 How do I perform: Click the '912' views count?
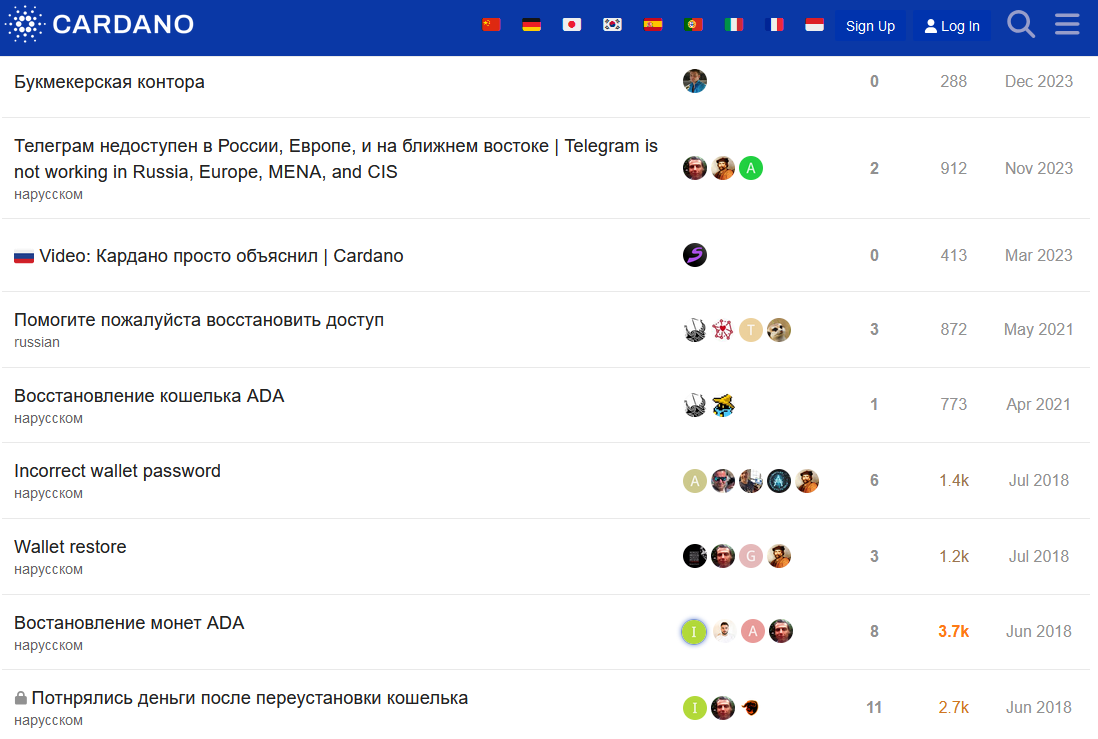953,168
